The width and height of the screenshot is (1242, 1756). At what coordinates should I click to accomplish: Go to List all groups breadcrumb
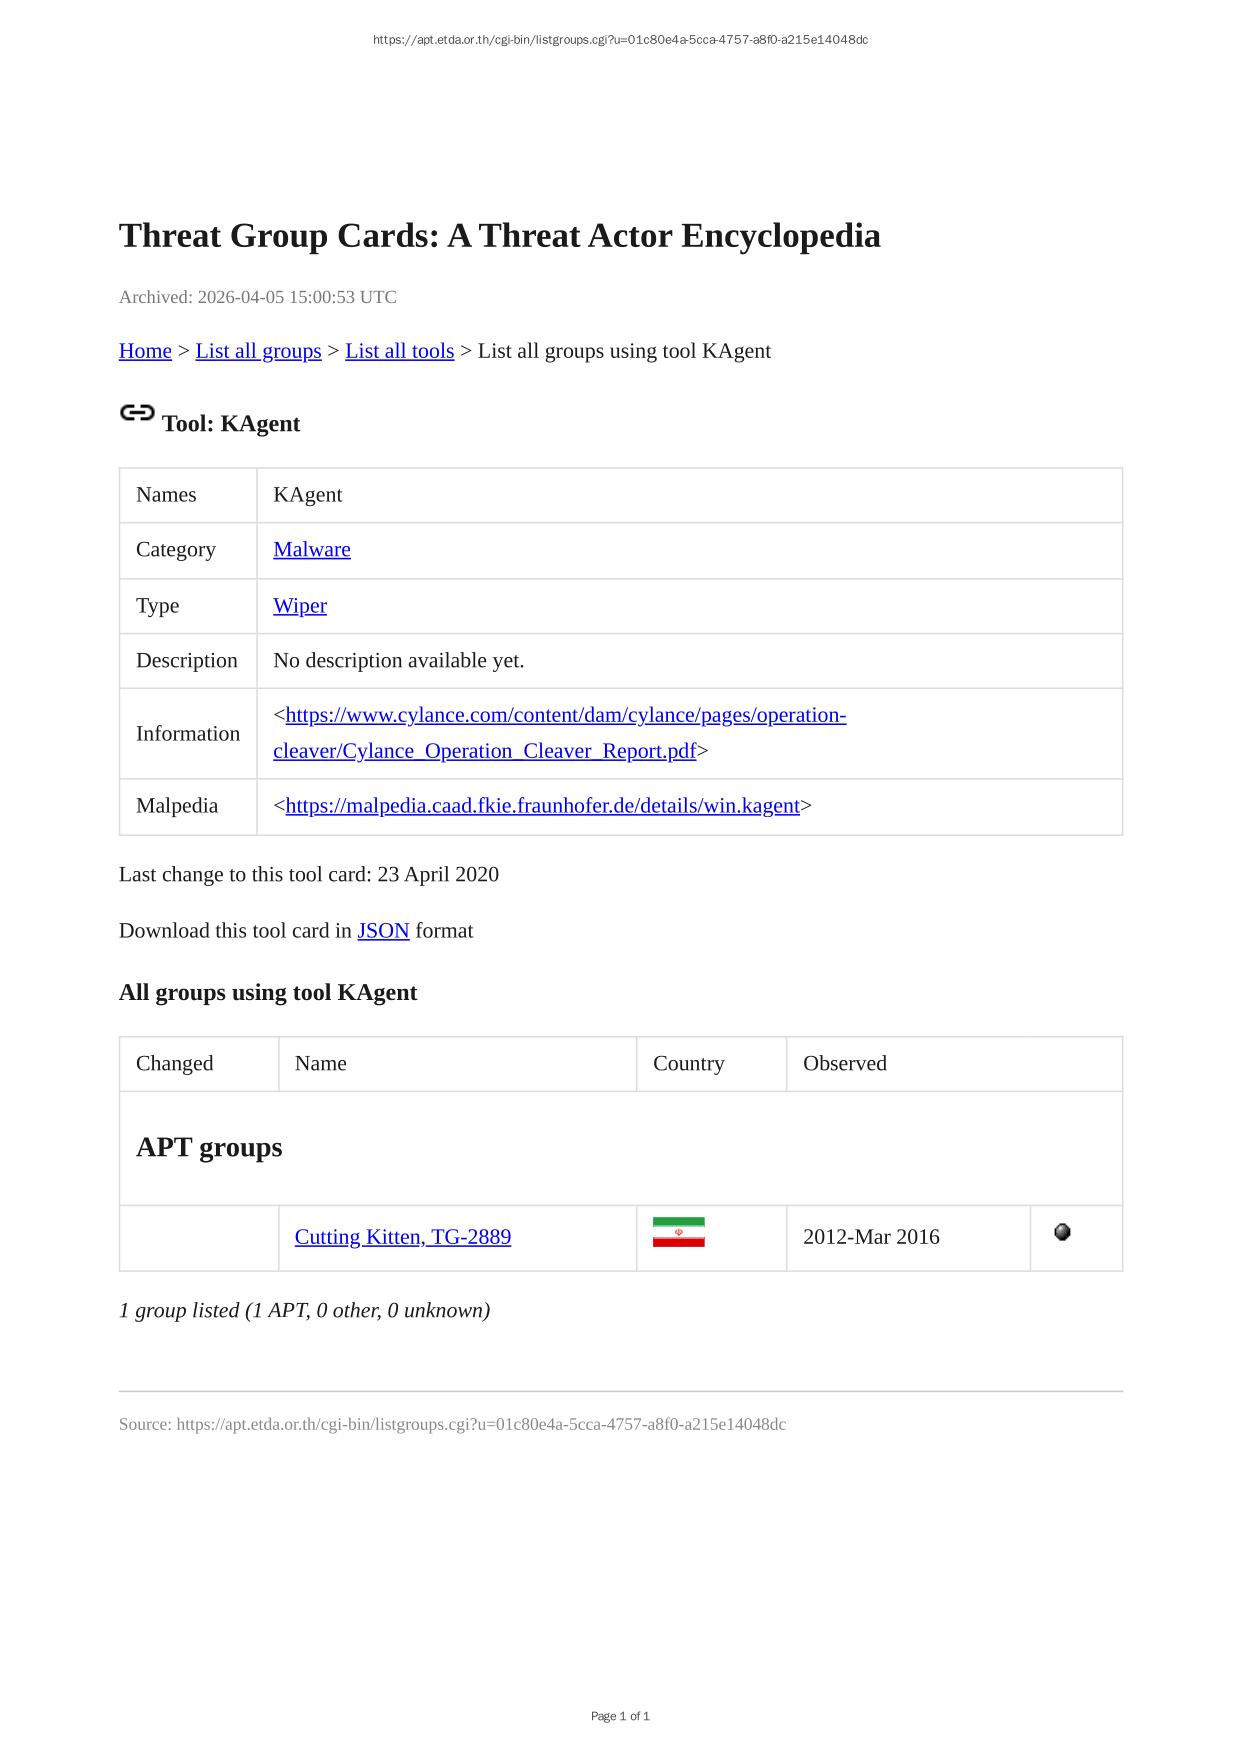point(258,351)
